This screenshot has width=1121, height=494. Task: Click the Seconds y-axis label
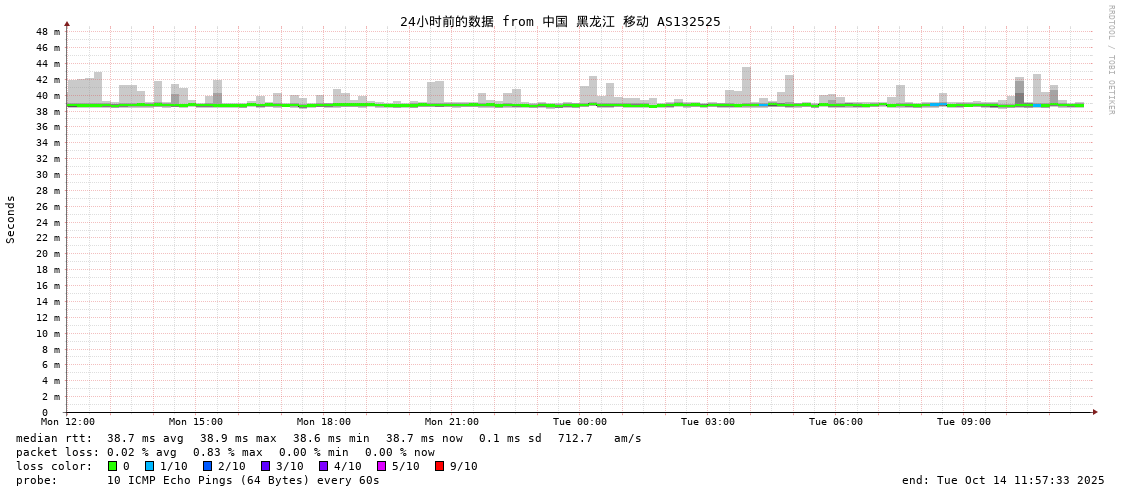click(11, 219)
